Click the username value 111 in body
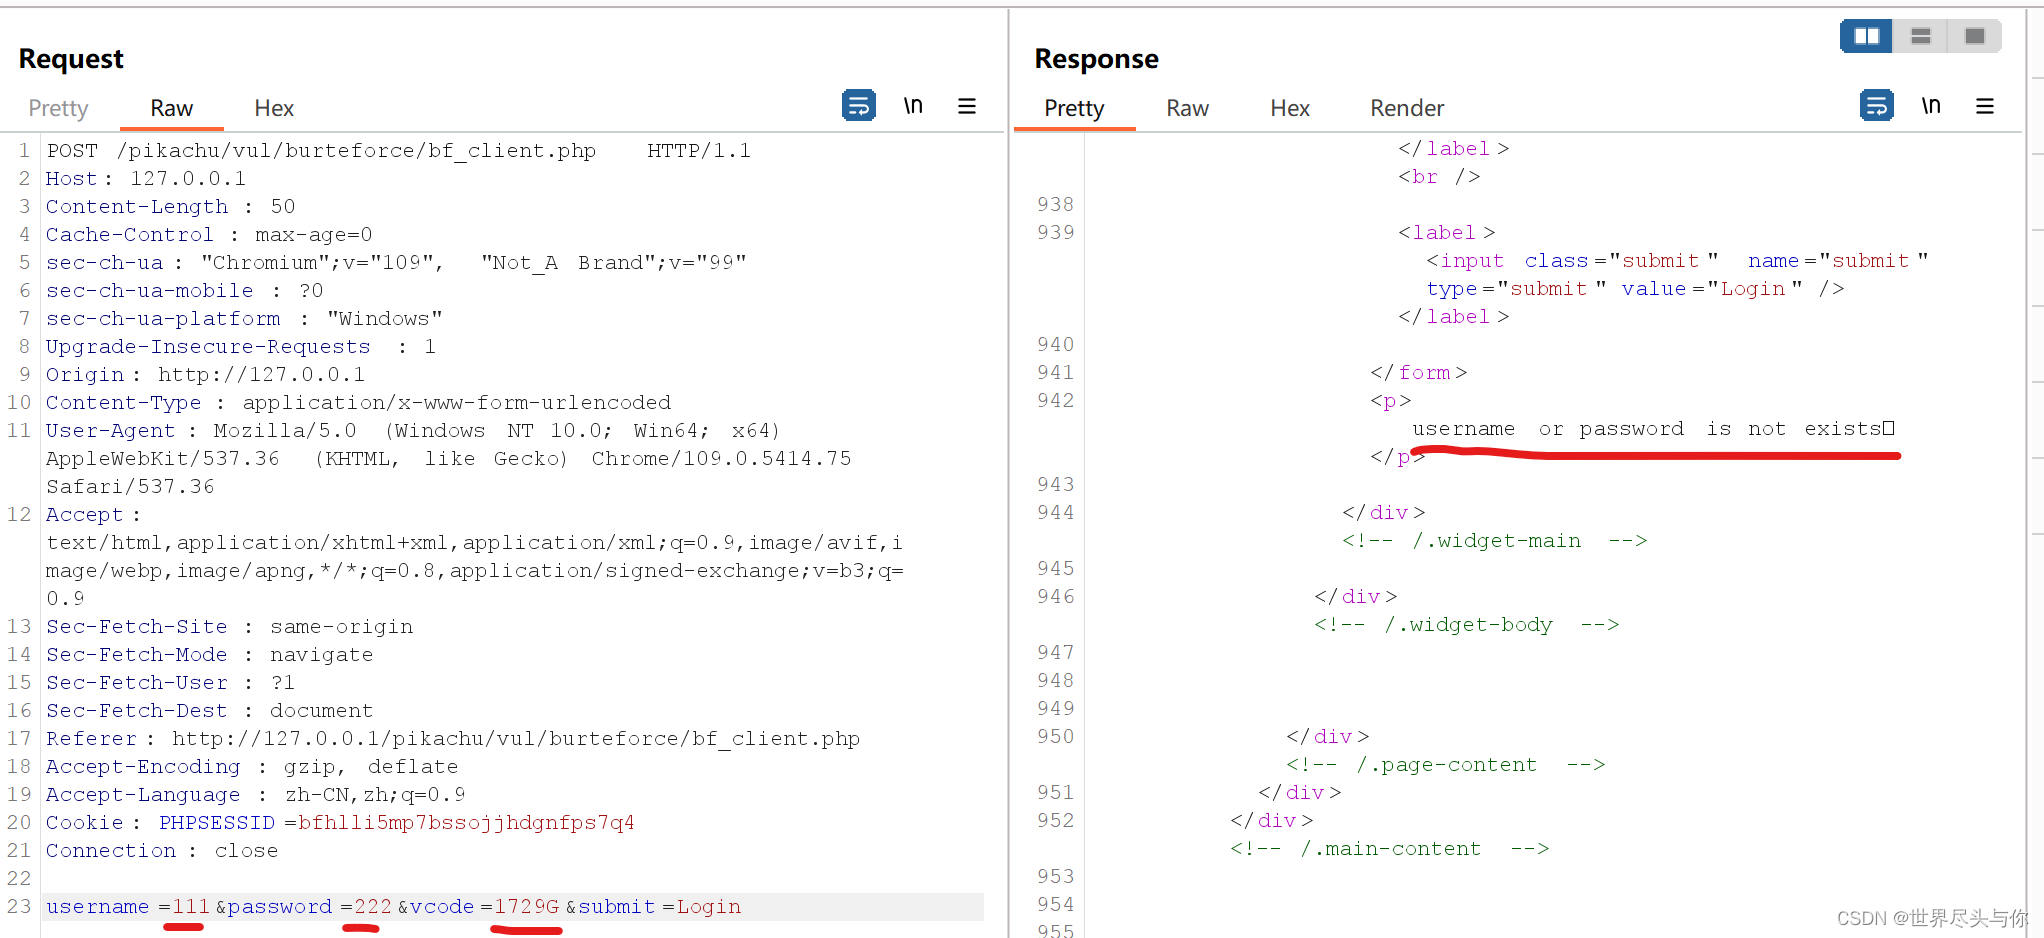Screen dimensions: 2044x938 point(191,907)
